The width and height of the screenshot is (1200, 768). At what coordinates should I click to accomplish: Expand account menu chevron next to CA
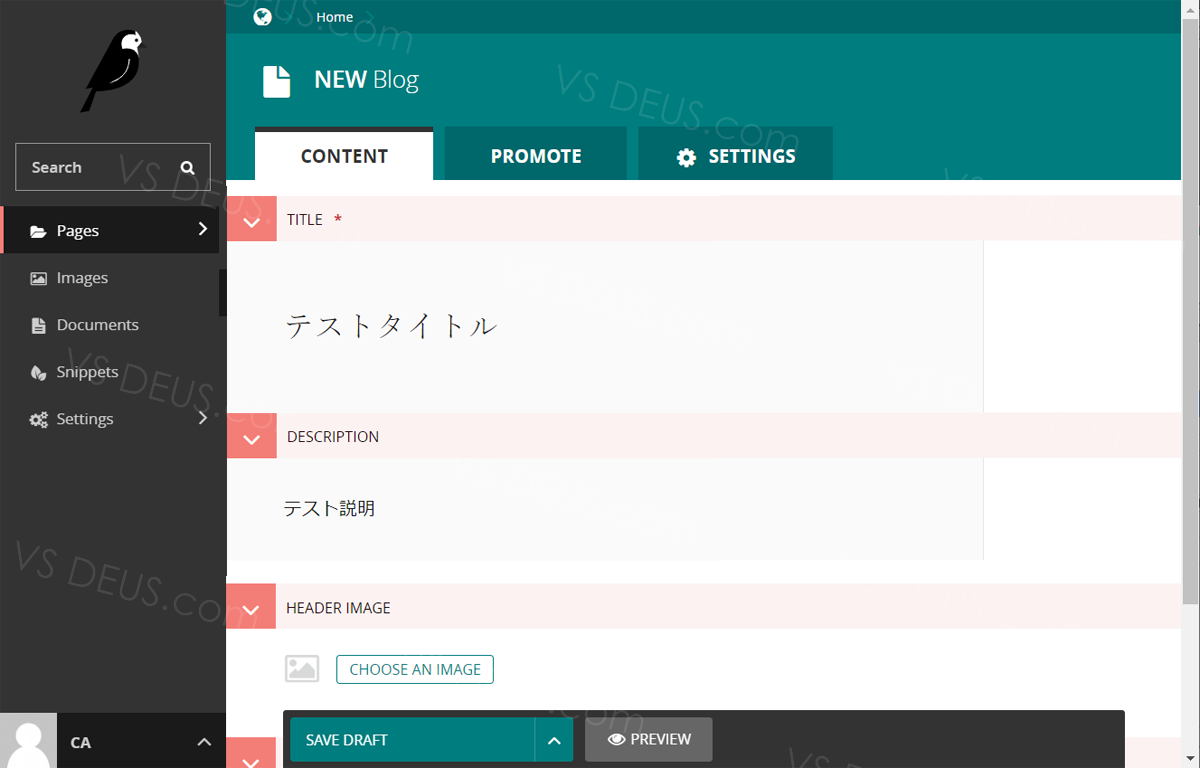click(204, 742)
